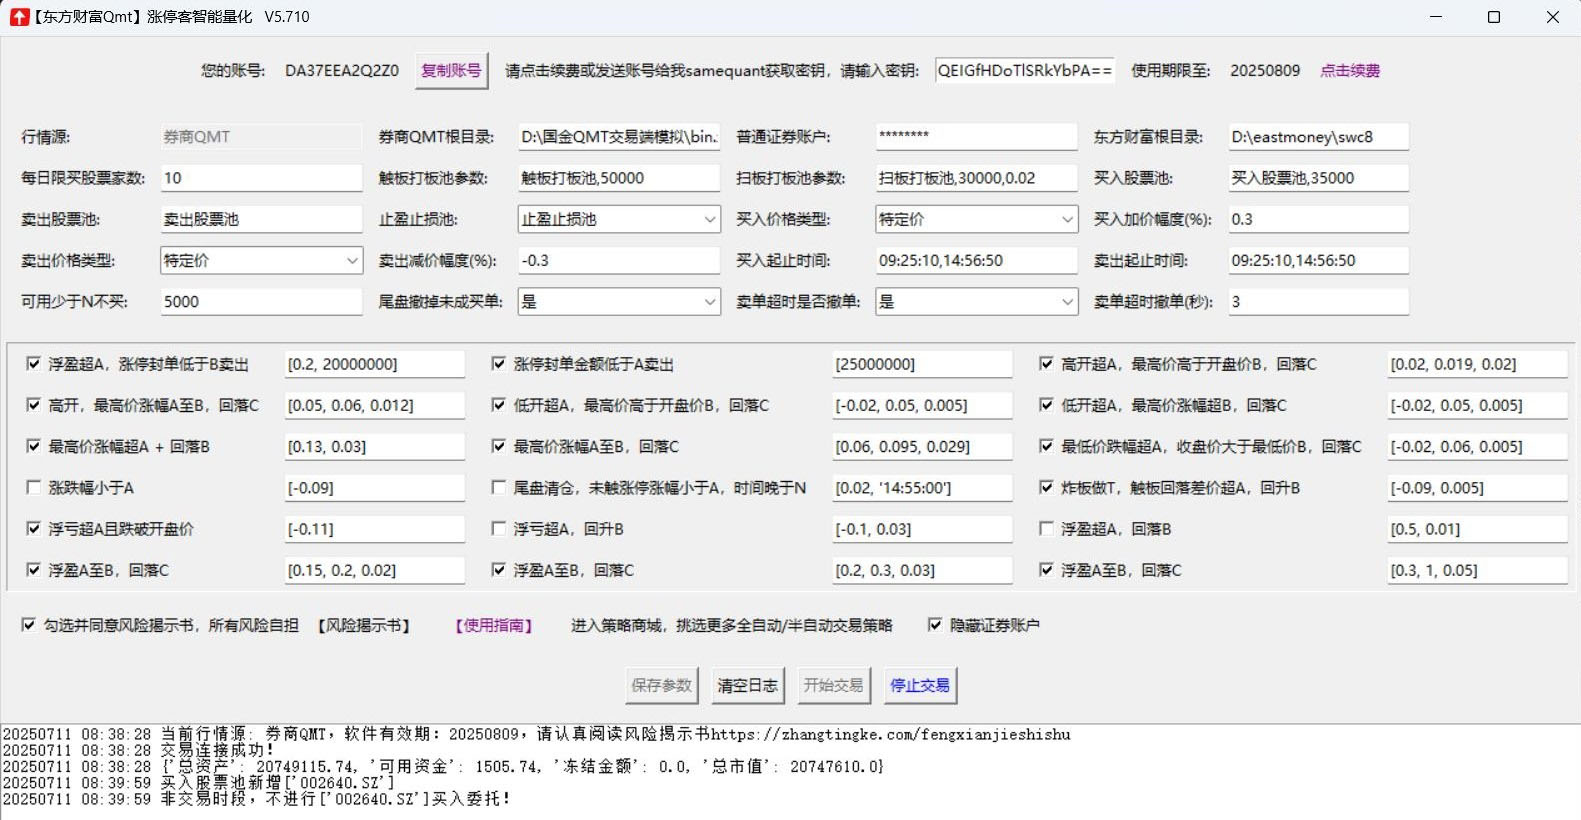The width and height of the screenshot is (1581, 820).
Task: Toggle 隐藏证券账户 checkbox
Action: click(935, 625)
